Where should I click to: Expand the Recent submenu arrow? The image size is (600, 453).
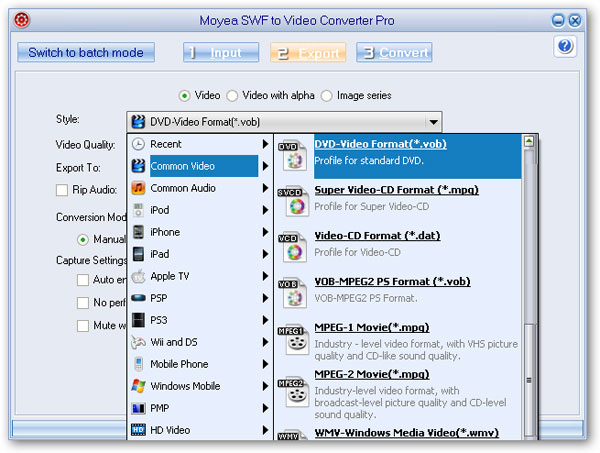pyautogui.click(x=265, y=144)
